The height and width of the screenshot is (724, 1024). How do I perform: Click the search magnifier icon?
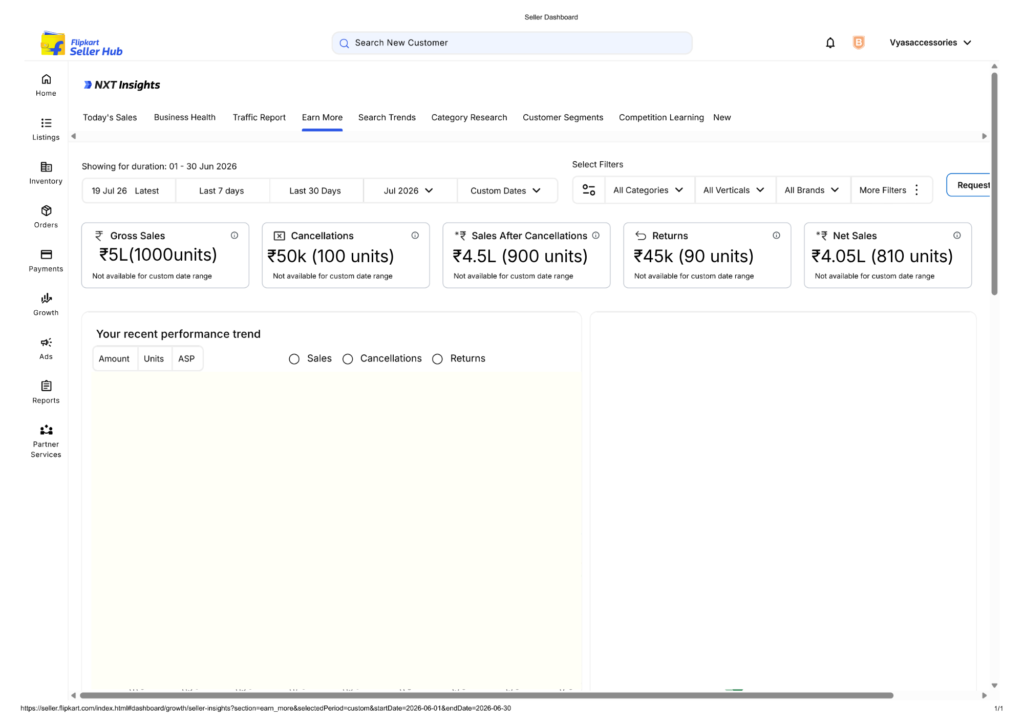[x=344, y=43]
